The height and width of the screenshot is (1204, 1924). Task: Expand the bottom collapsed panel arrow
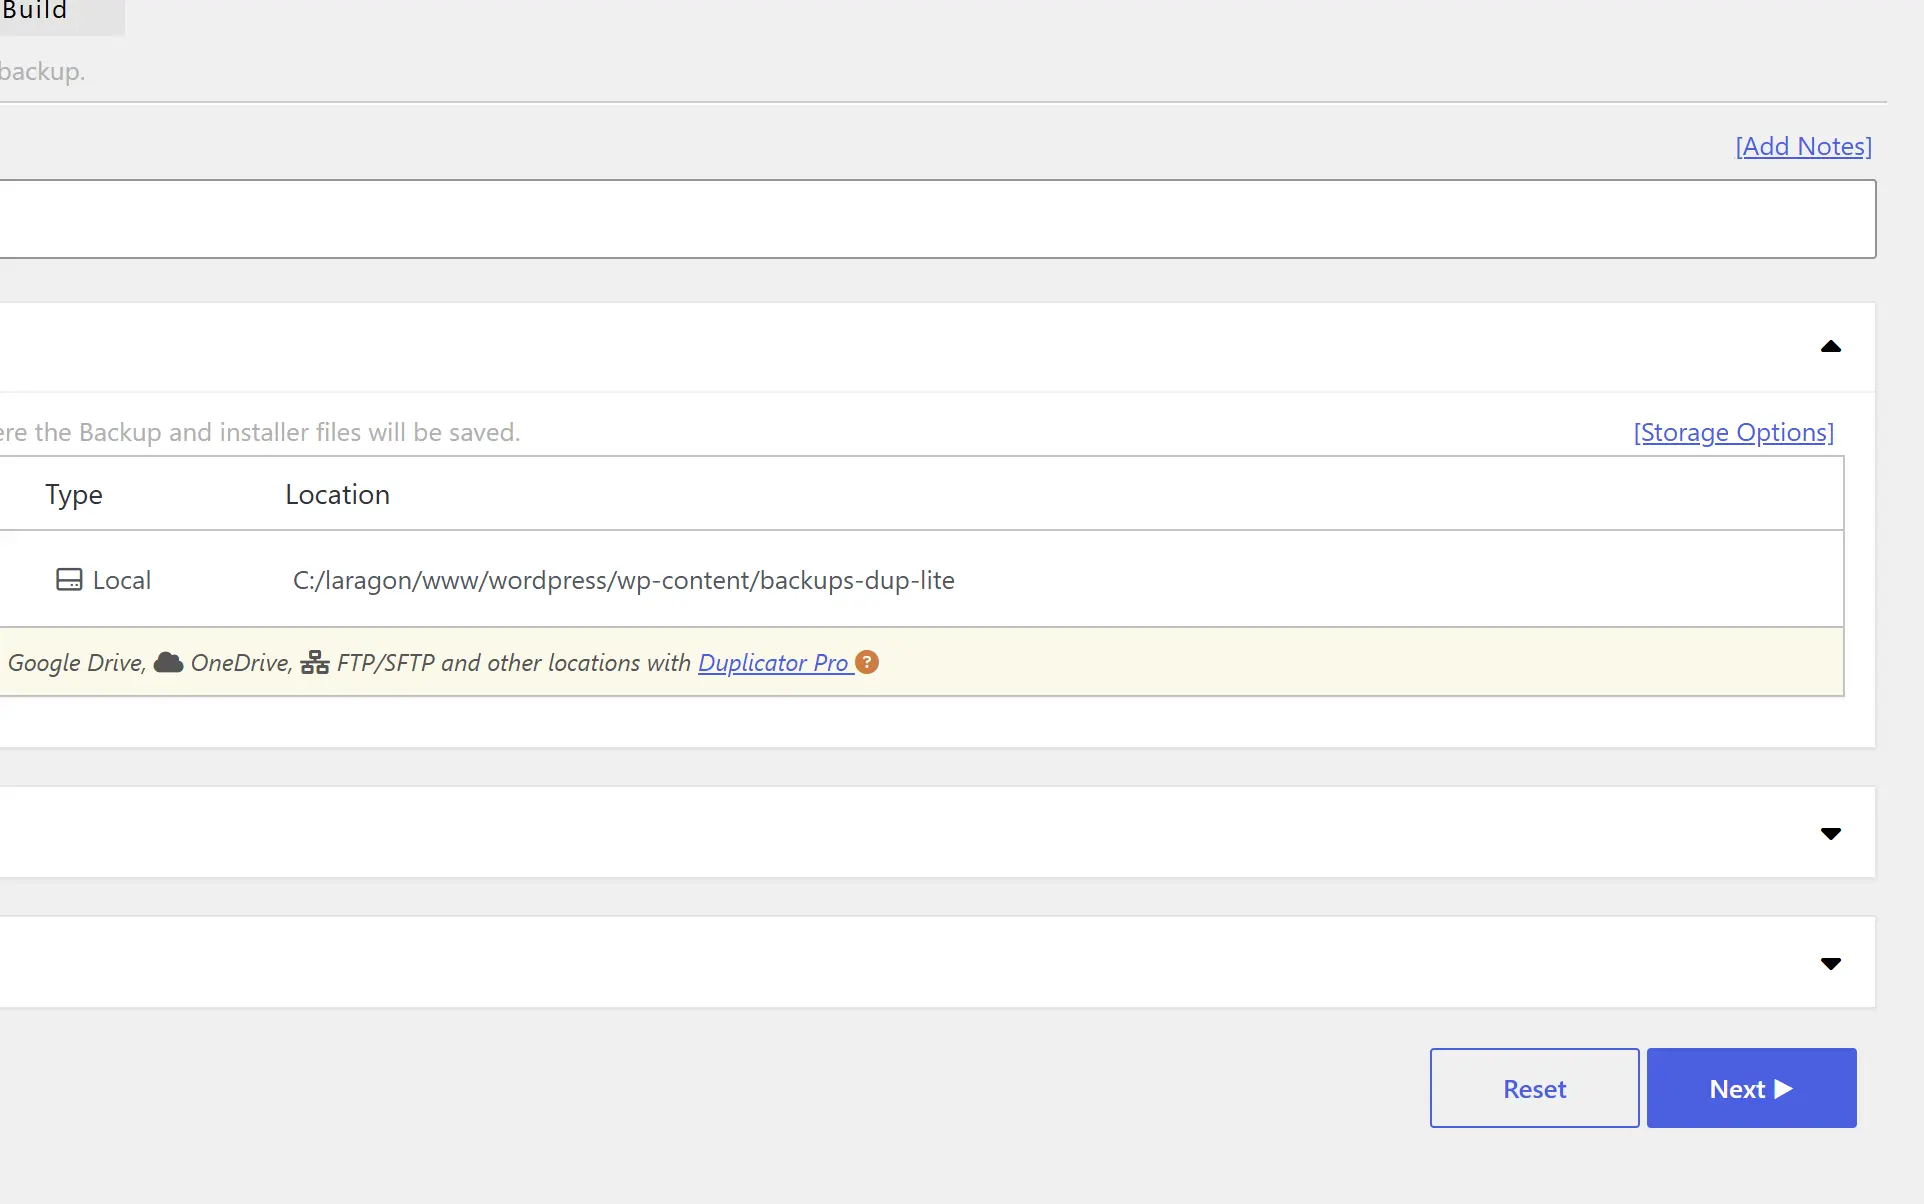pos(1831,963)
